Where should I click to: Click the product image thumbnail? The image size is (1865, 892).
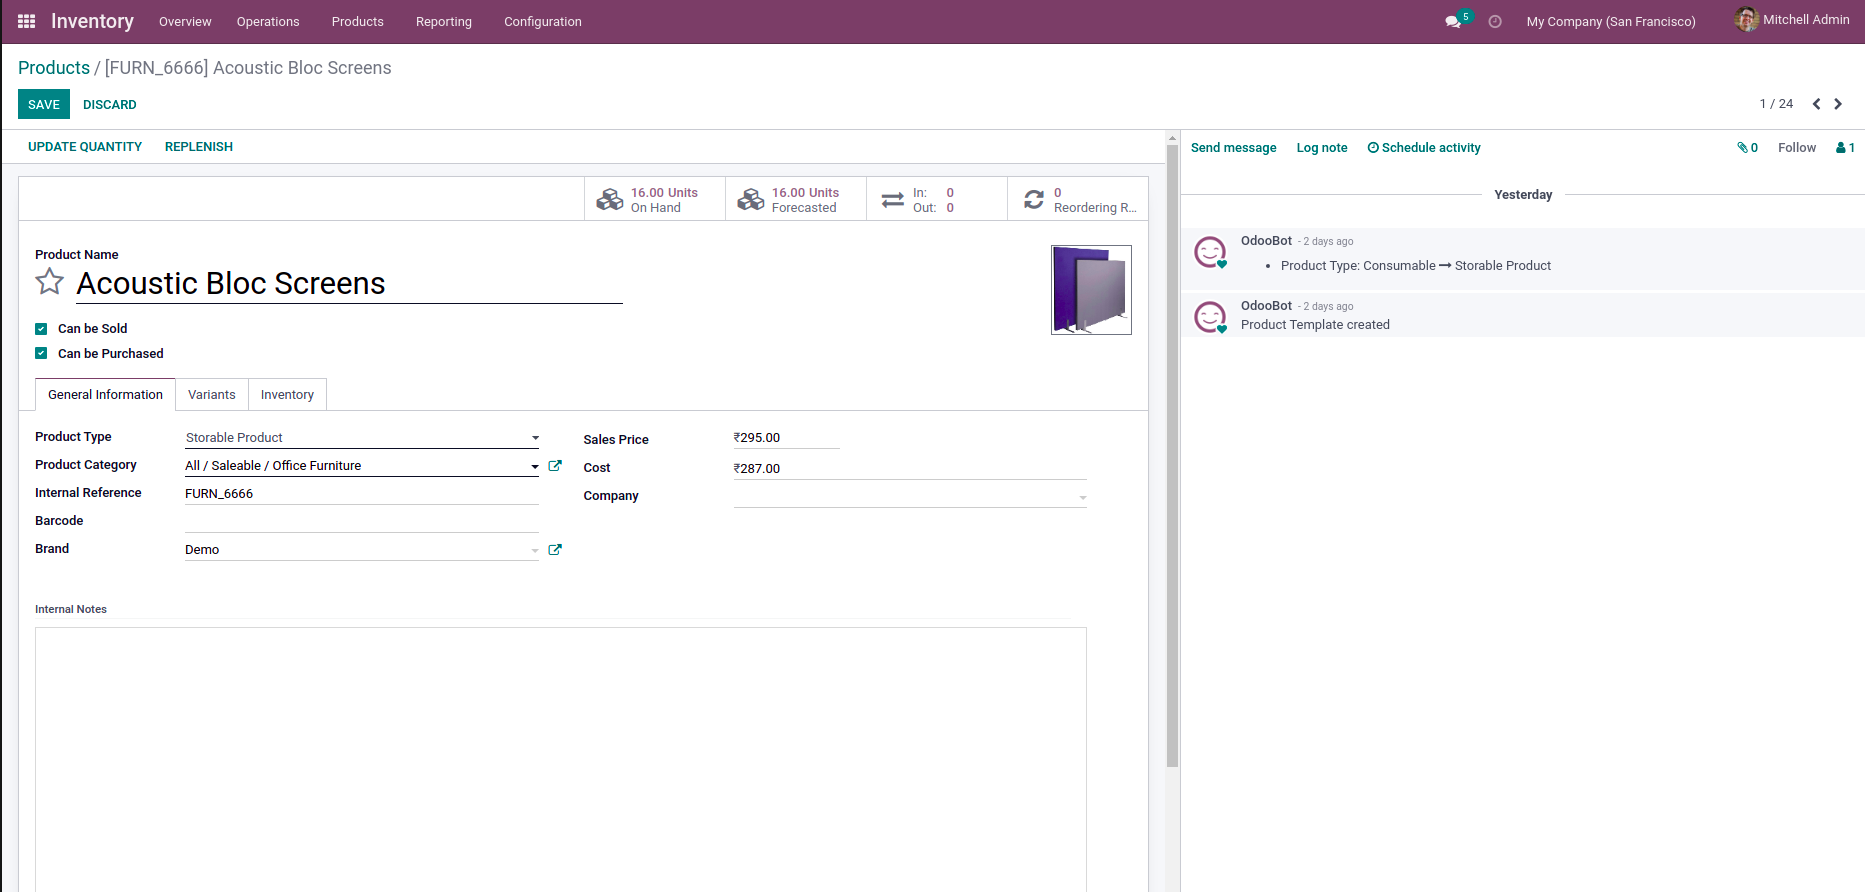pyautogui.click(x=1091, y=290)
